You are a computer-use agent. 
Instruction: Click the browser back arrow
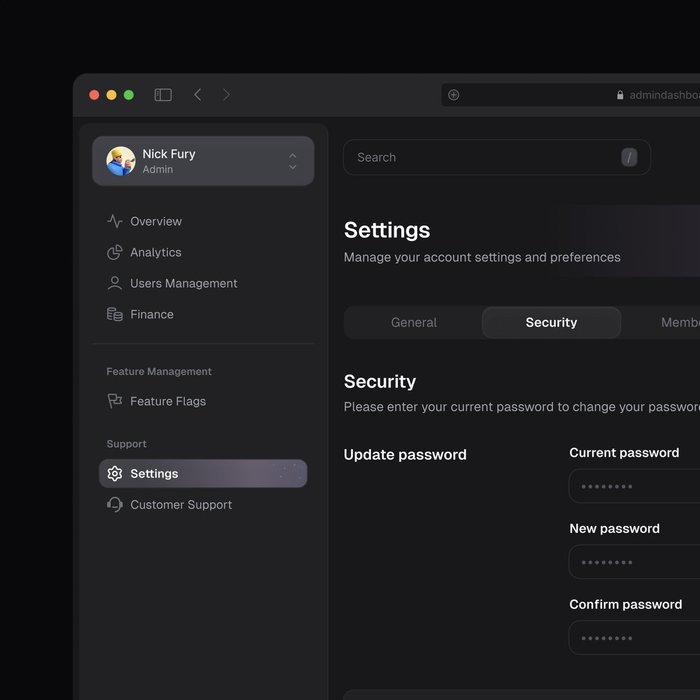tap(197, 95)
